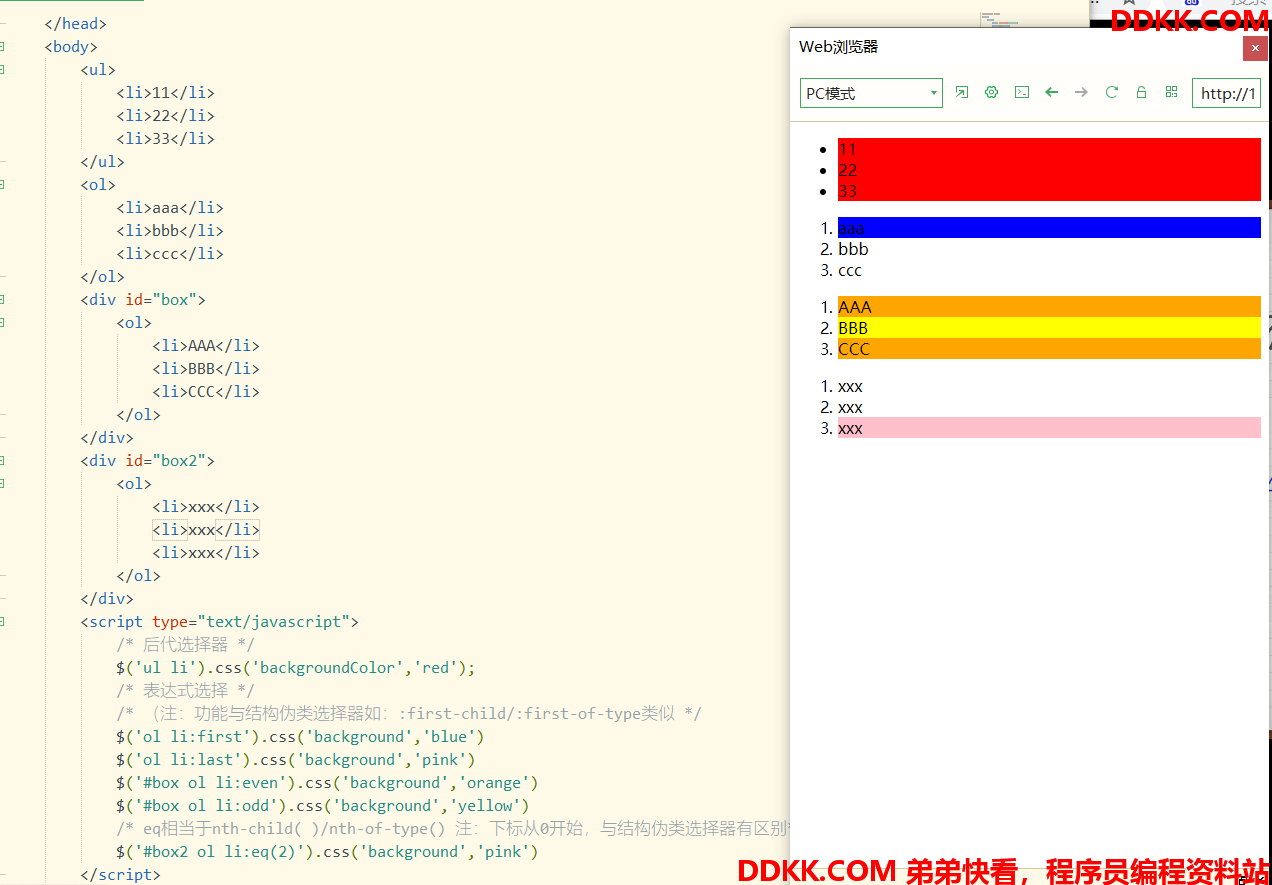Click red item 11 in the preview

click(1049, 149)
